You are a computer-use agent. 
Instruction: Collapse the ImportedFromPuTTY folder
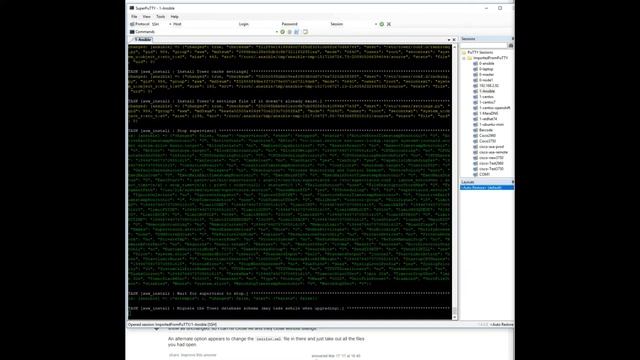(x=464, y=58)
